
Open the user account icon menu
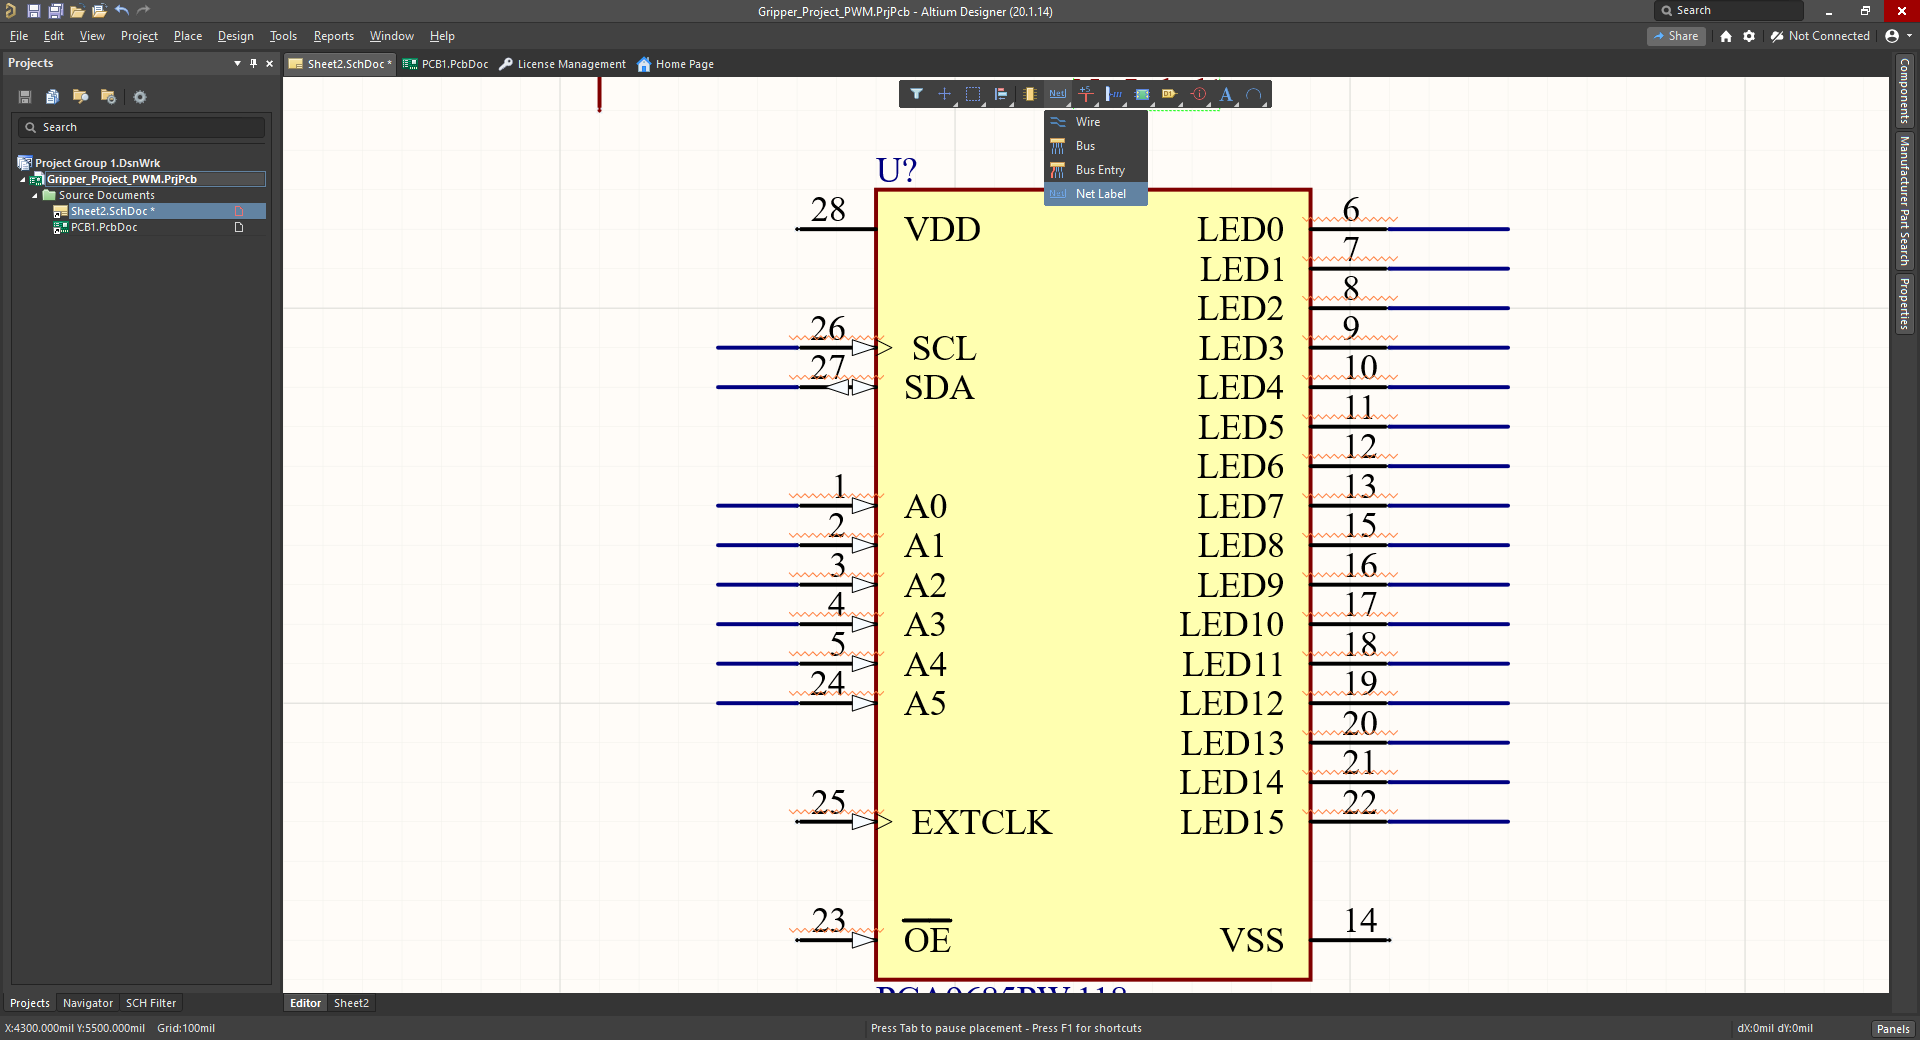(1897, 36)
